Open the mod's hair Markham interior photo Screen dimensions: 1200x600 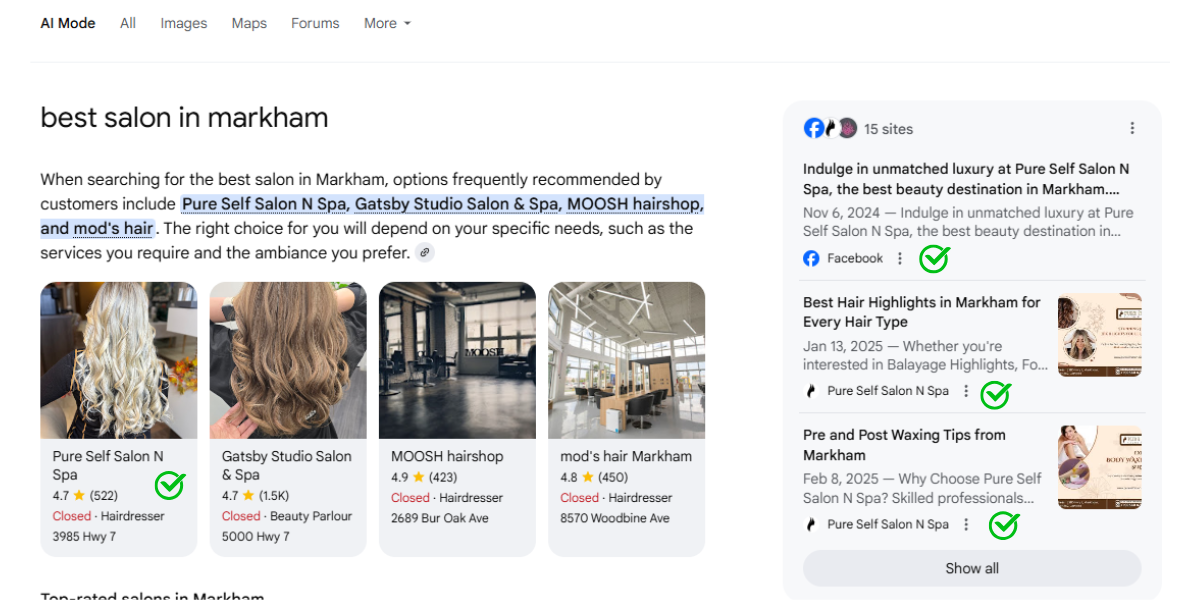pyautogui.click(x=626, y=360)
